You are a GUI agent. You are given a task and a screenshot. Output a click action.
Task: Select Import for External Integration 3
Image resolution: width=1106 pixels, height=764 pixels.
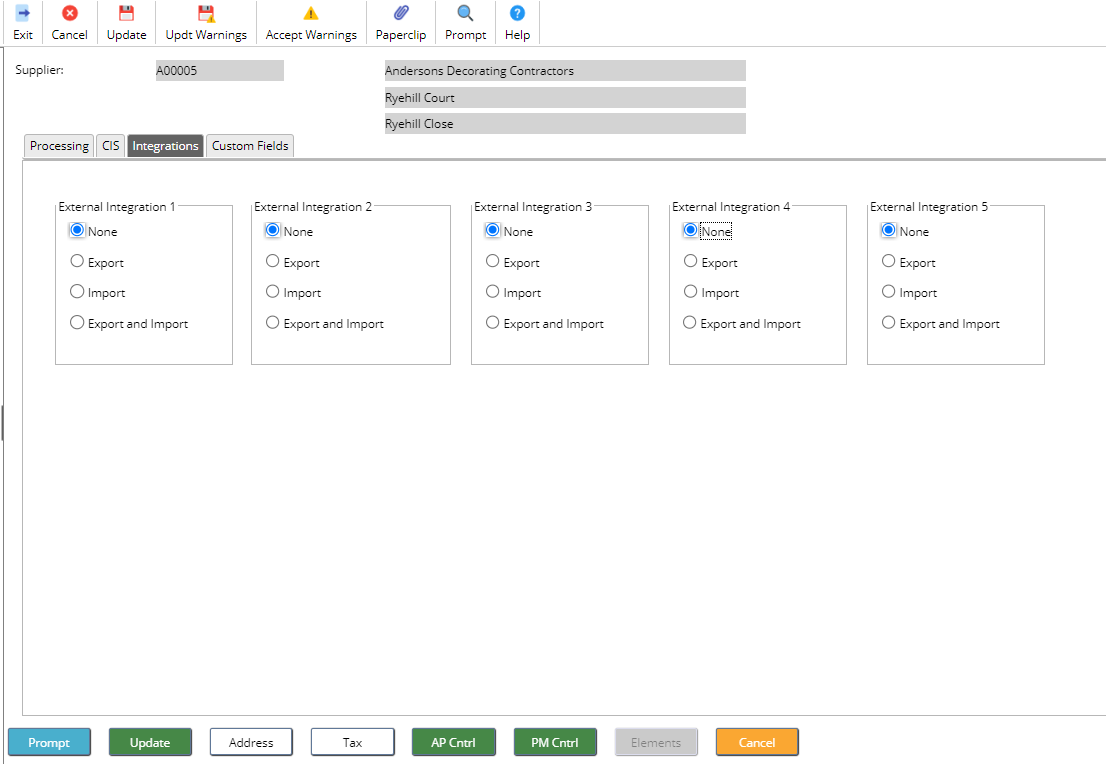(x=492, y=291)
